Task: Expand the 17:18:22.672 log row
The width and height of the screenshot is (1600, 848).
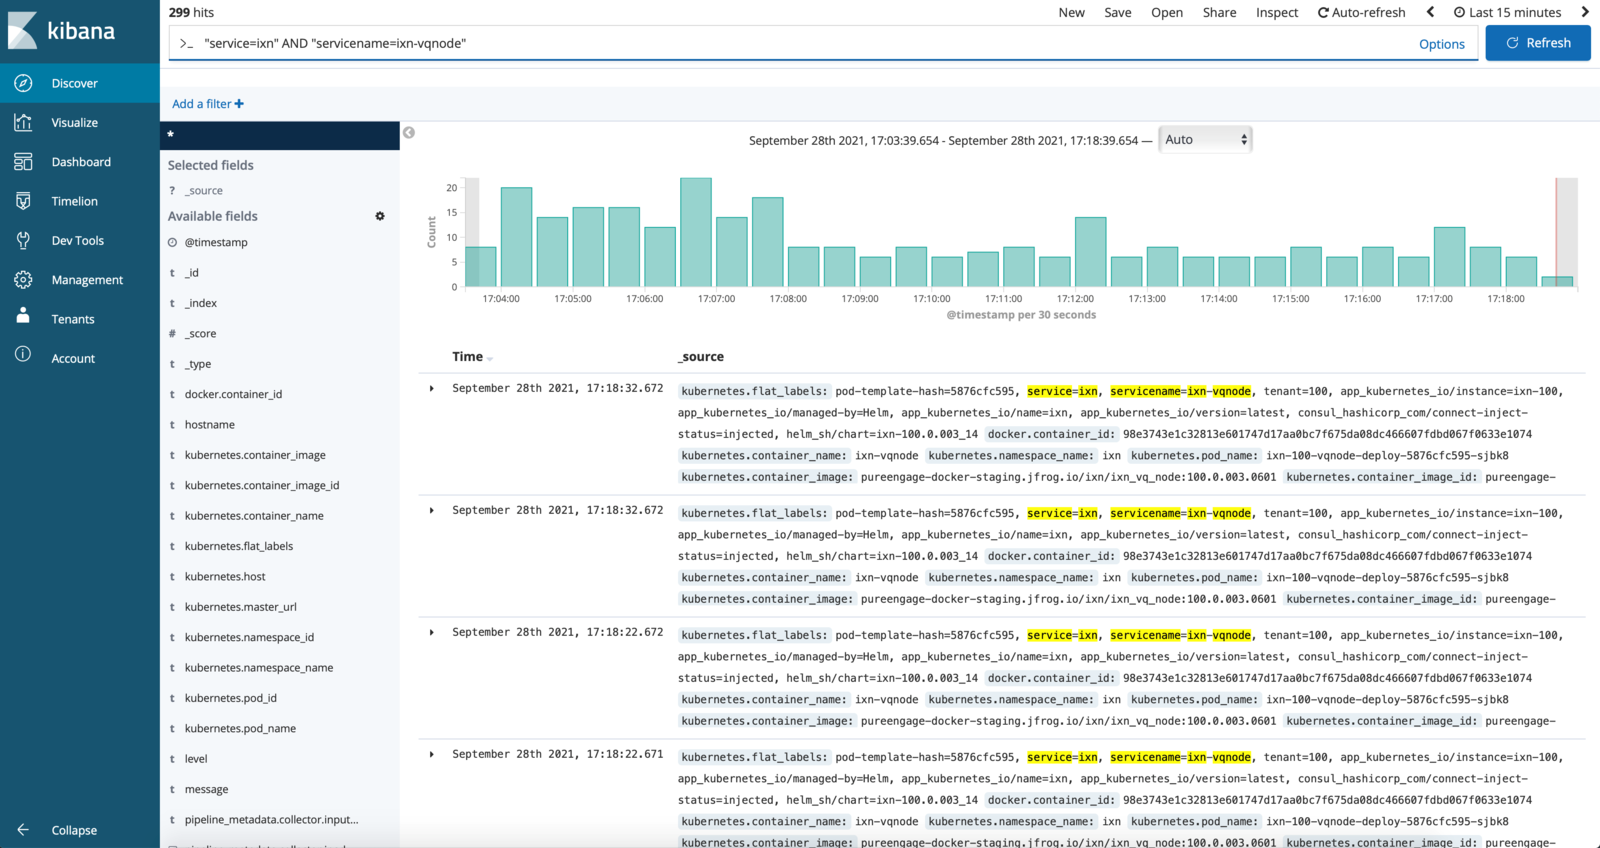Action: pyautogui.click(x=431, y=632)
